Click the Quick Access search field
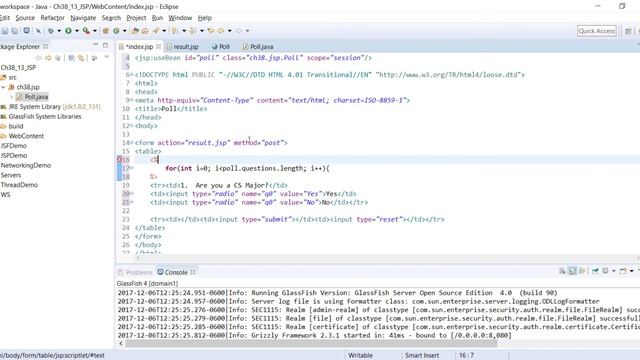Image resolution: width=640 pixels, height=360 pixels. pyautogui.click(x=597, y=31)
